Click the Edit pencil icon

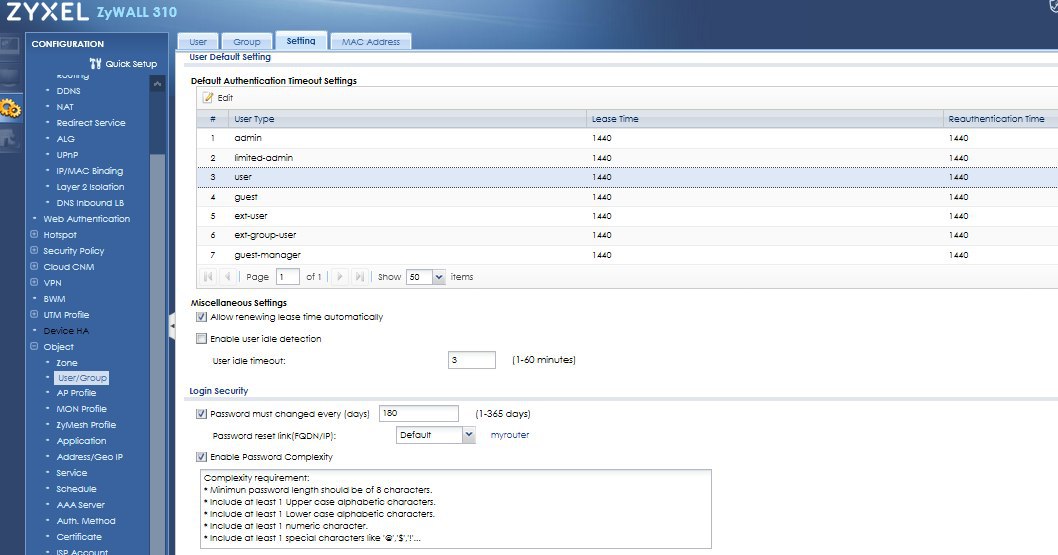tap(209, 98)
